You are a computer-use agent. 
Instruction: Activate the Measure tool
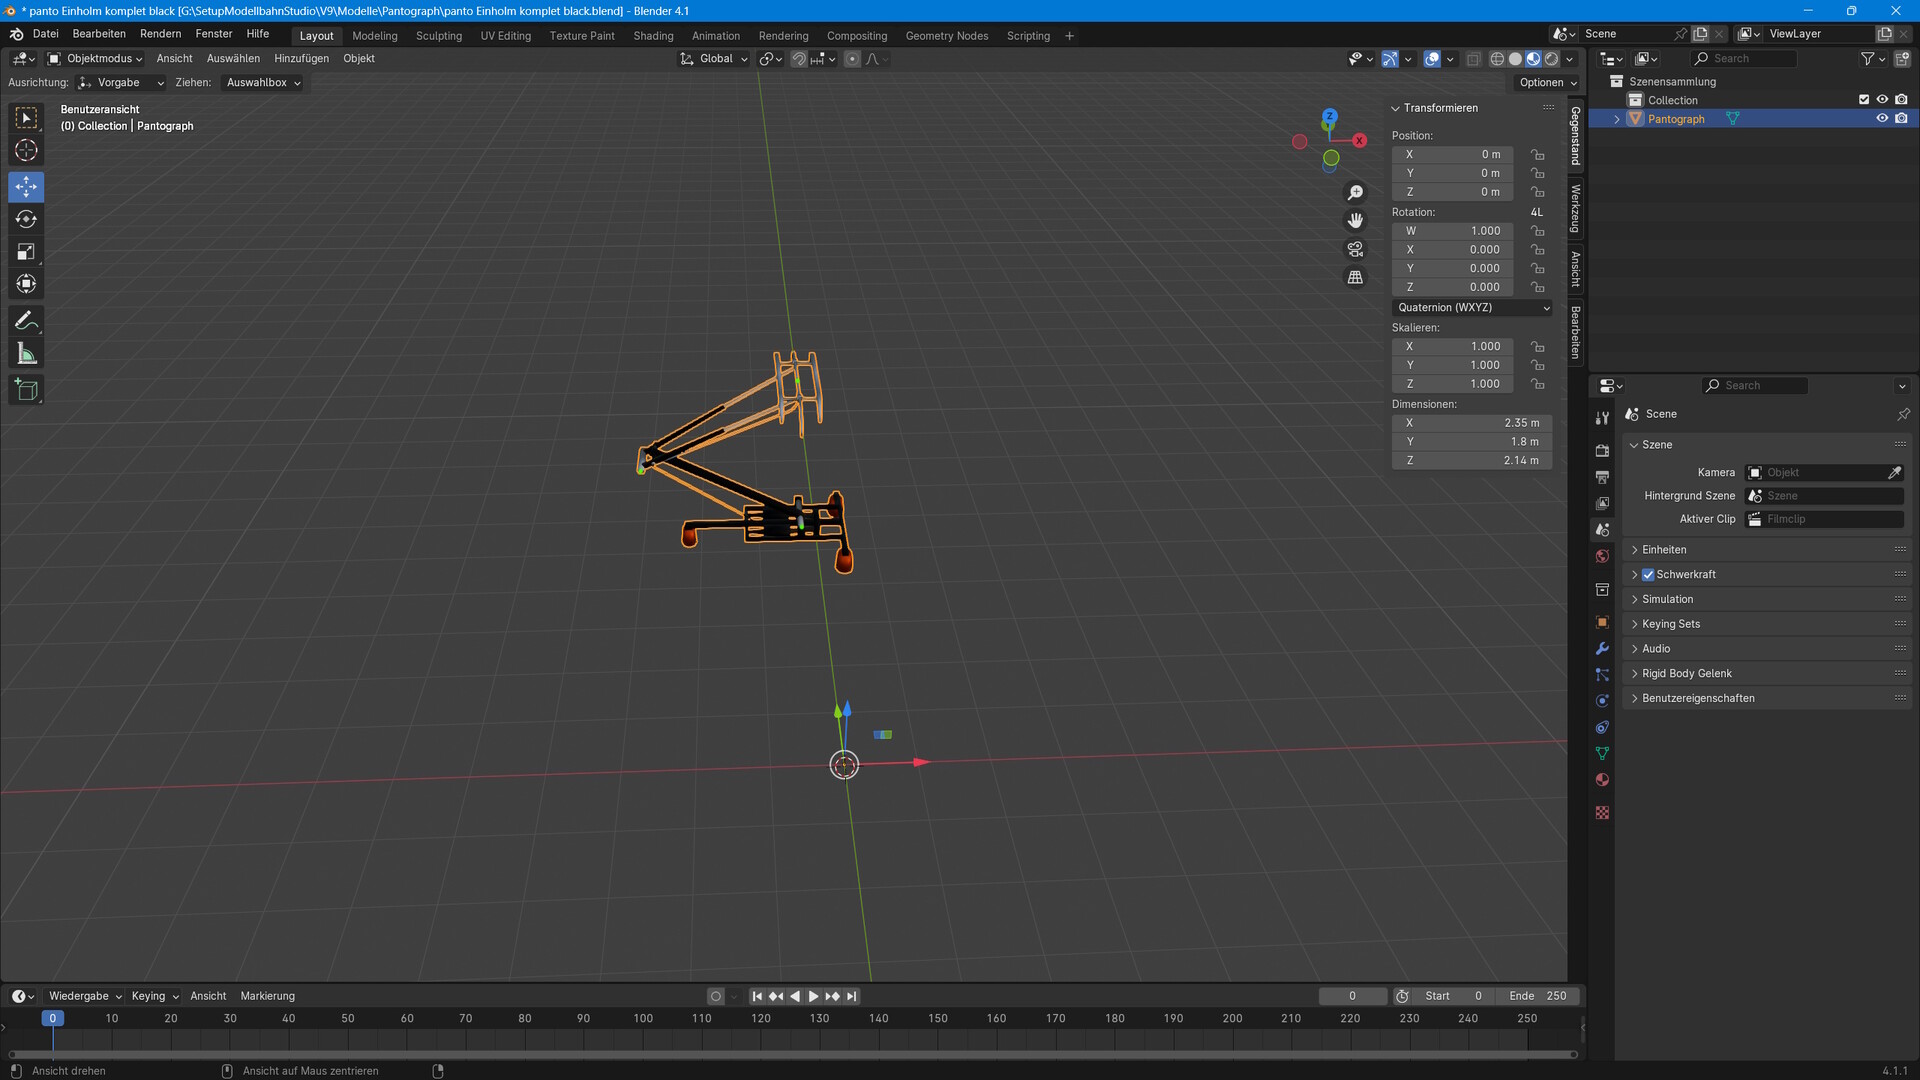pyautogui.click(x=26, y=354)
